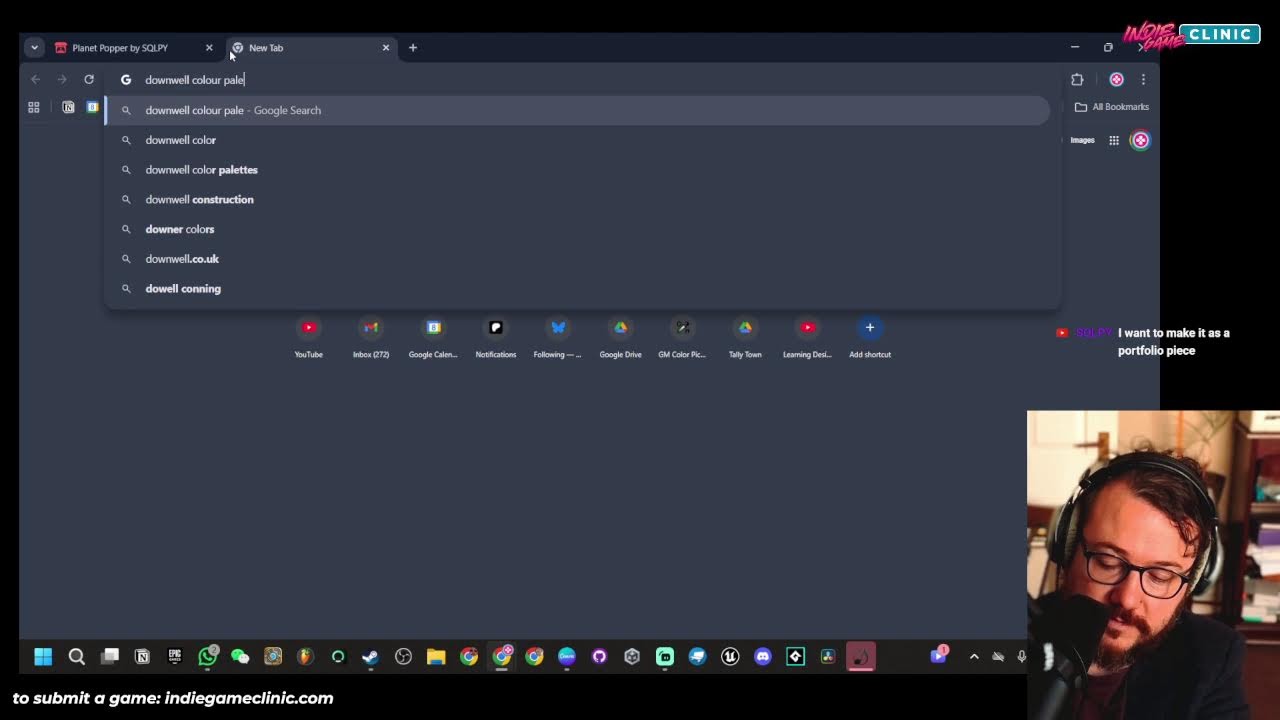Viewport: 1280px width, 720px height.
Task: Open the Notion bookmark icon
Action: pyautogui.click(x=68, y=107)
